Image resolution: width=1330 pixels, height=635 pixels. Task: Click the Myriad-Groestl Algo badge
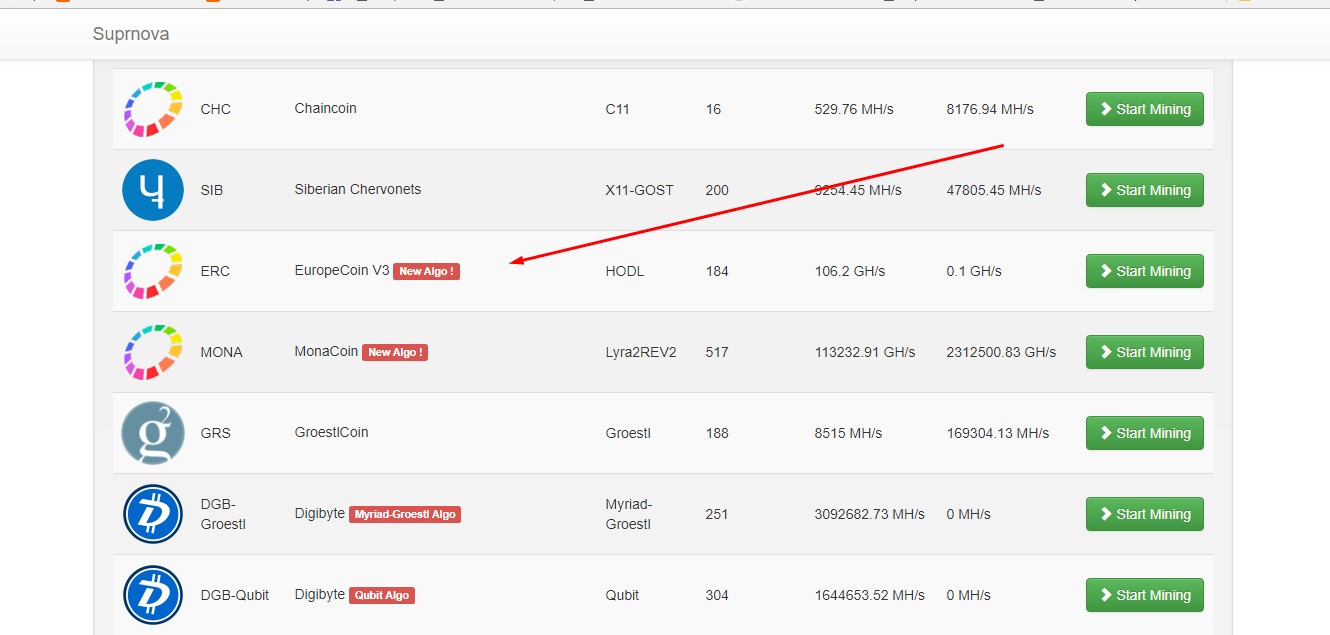point(405,514)
